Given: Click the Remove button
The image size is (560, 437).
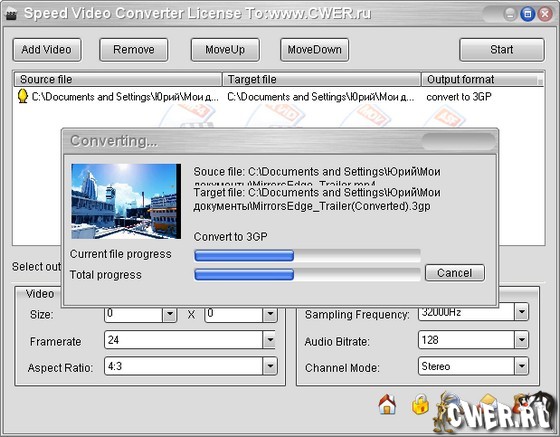Looking at the screenshot, I should 134,50.
